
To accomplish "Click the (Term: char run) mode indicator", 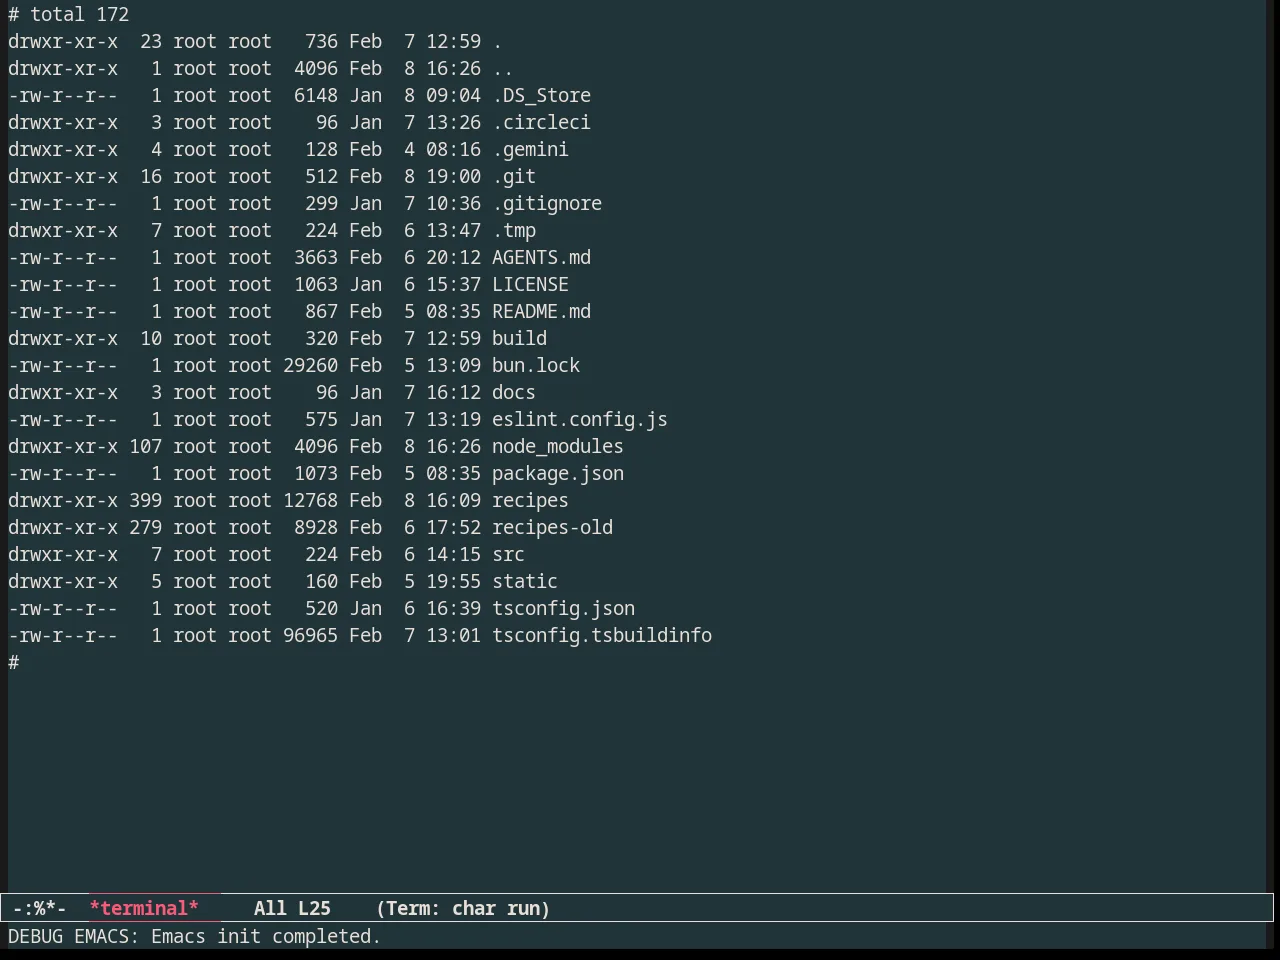I will click(463, 908).
